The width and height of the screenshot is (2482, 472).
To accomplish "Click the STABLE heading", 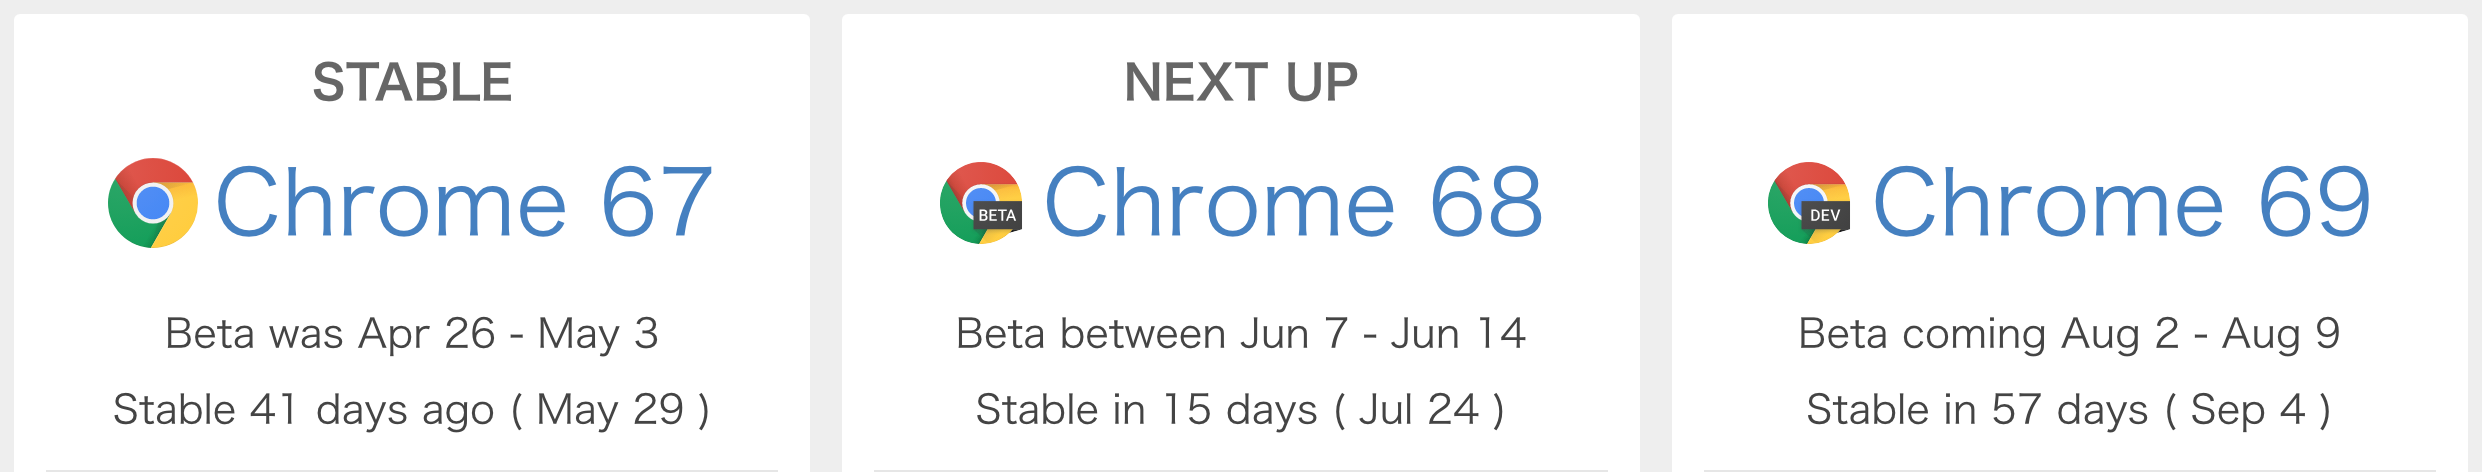I will pos(412,82).
